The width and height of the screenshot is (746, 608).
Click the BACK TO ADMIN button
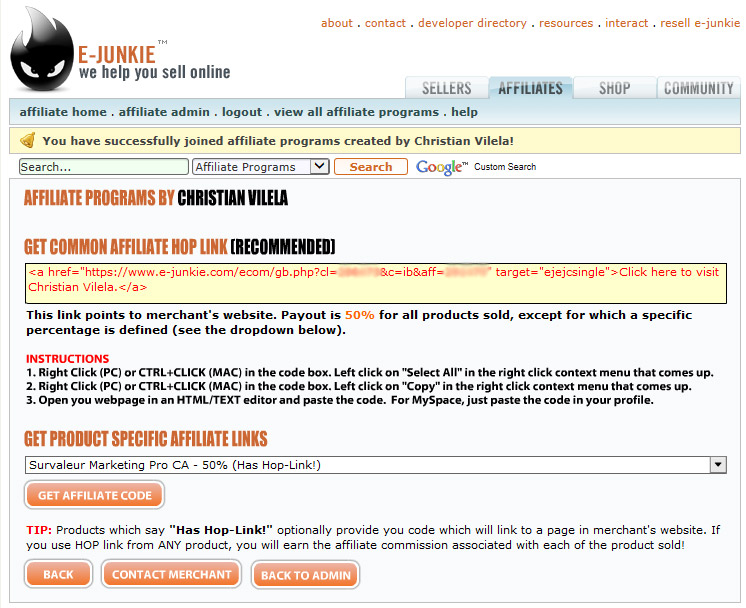305,575
